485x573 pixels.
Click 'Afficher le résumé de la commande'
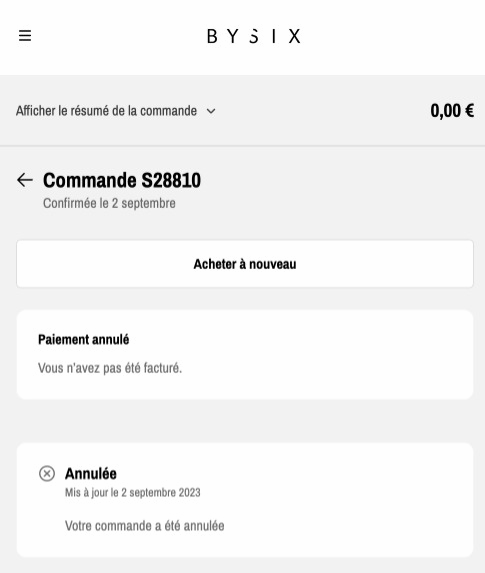pyautogui.click(x=106, y=111)
